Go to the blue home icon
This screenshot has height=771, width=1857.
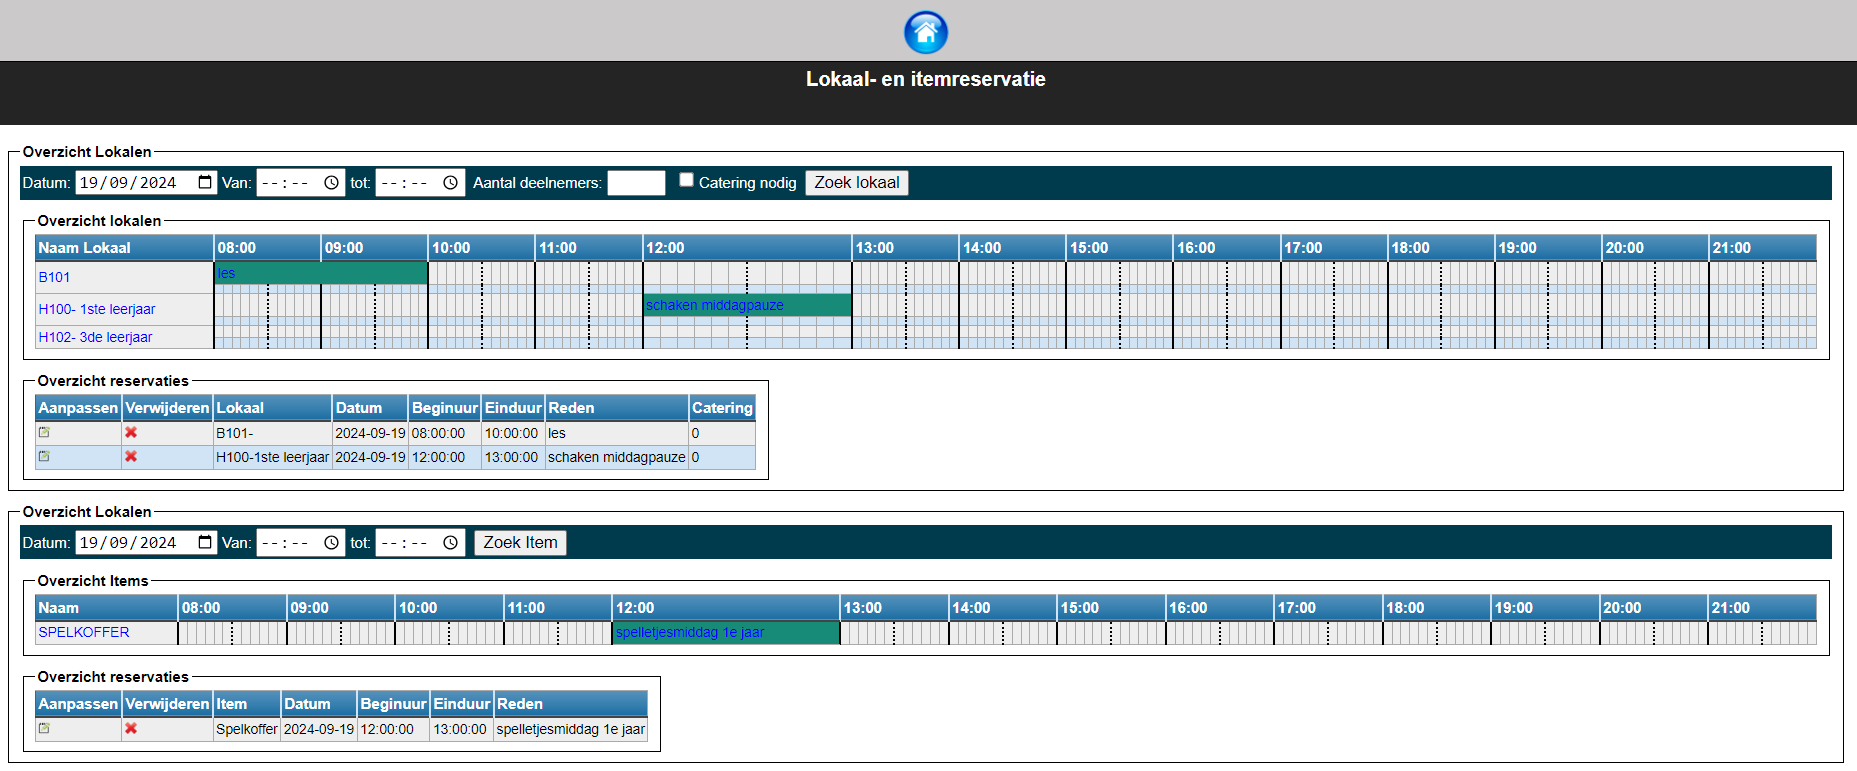[926, 32]
